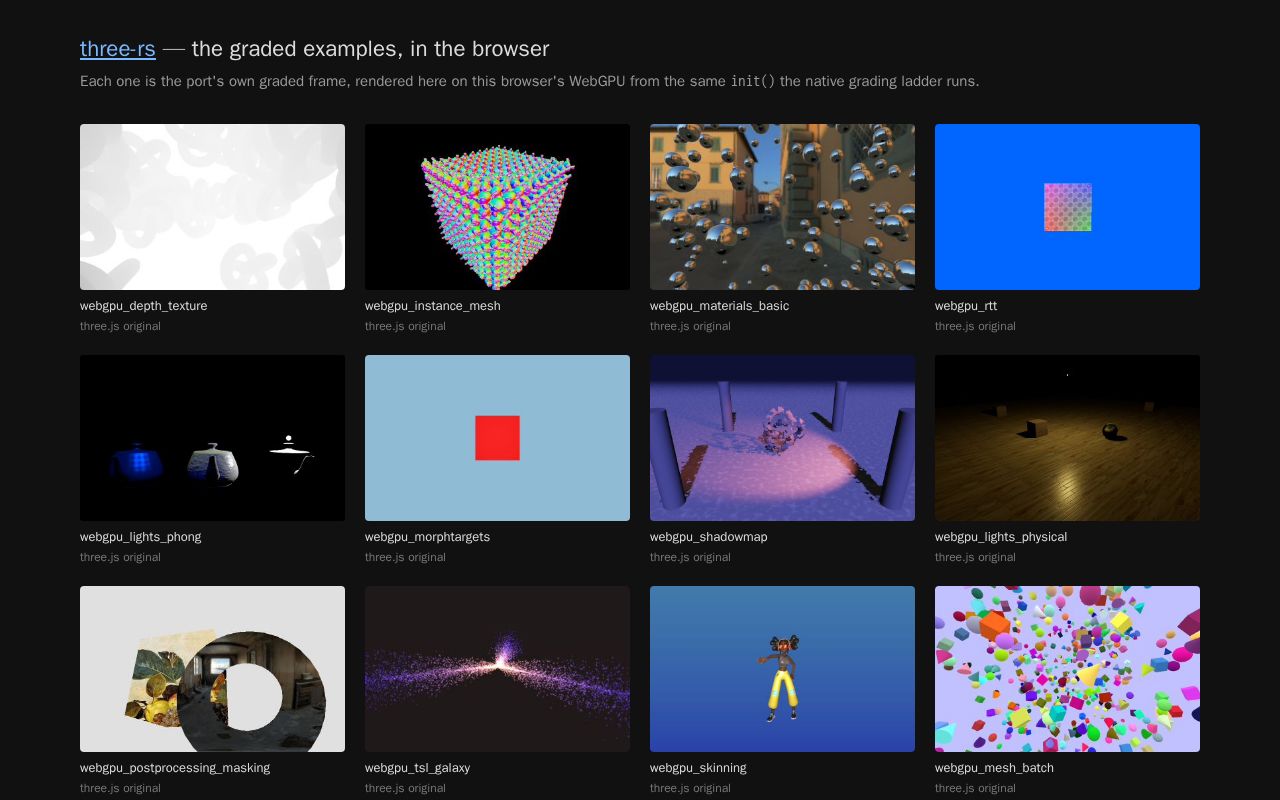The height and width of the screenshot is (800, 1280).
Task: Open the webgpu_tsl_galaxy particle thumbnail
Action: pos(497,669)
